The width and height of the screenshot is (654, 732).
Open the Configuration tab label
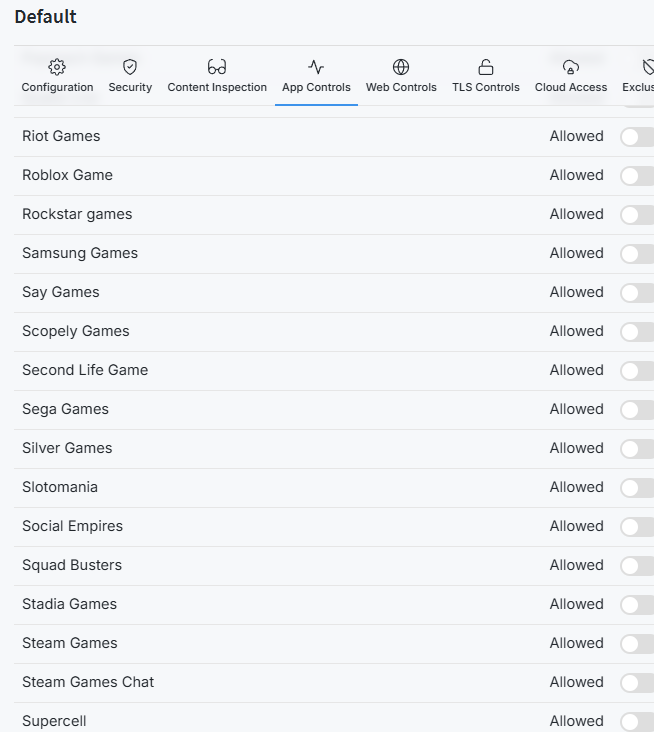point(57,87)
